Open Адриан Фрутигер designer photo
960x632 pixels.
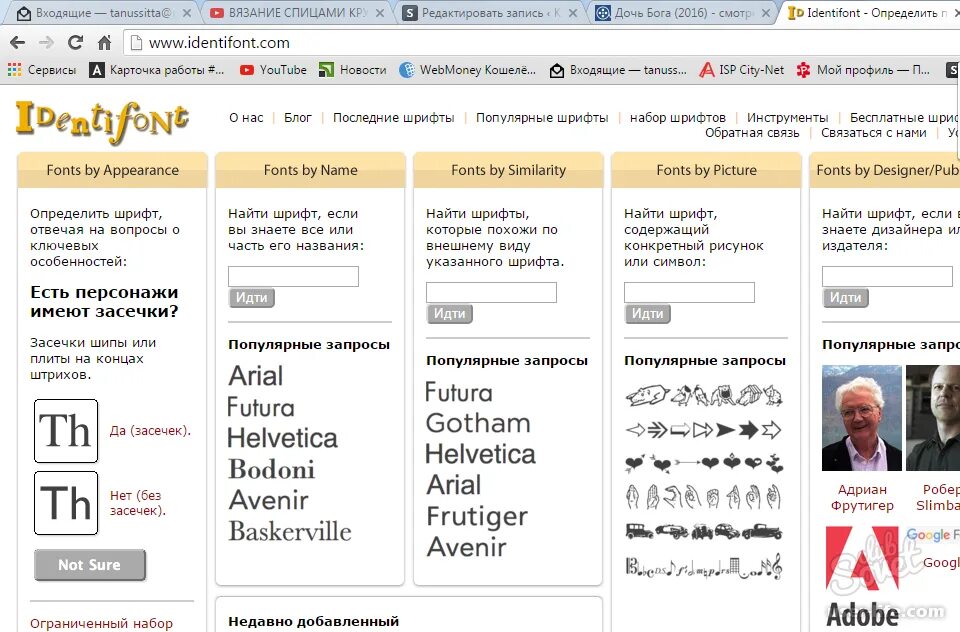[x=862, y=418]
